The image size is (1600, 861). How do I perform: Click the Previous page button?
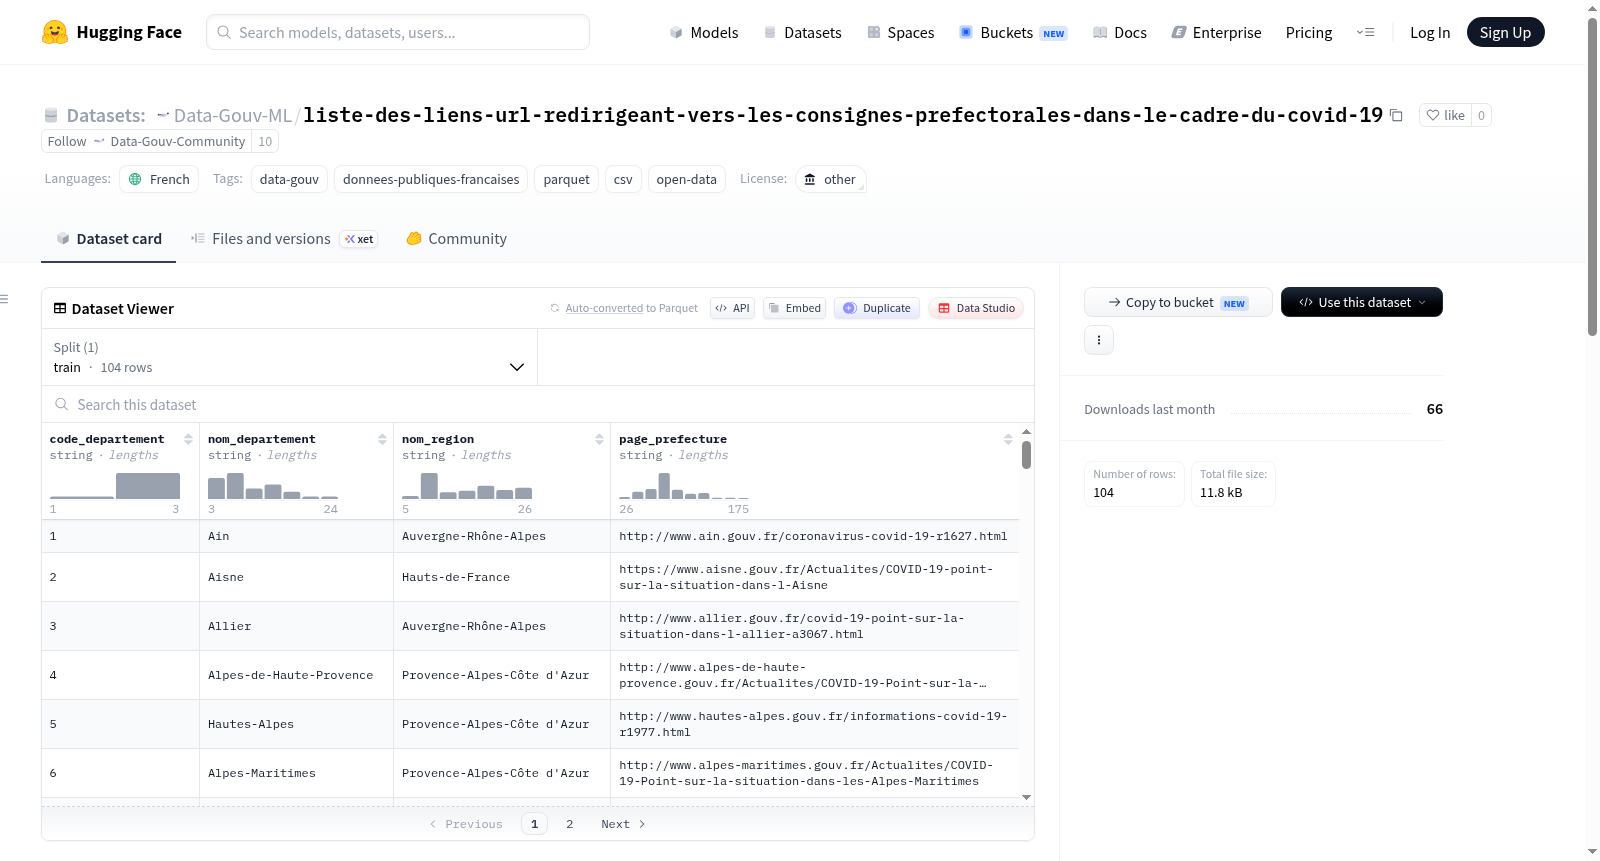coord(466,824)
